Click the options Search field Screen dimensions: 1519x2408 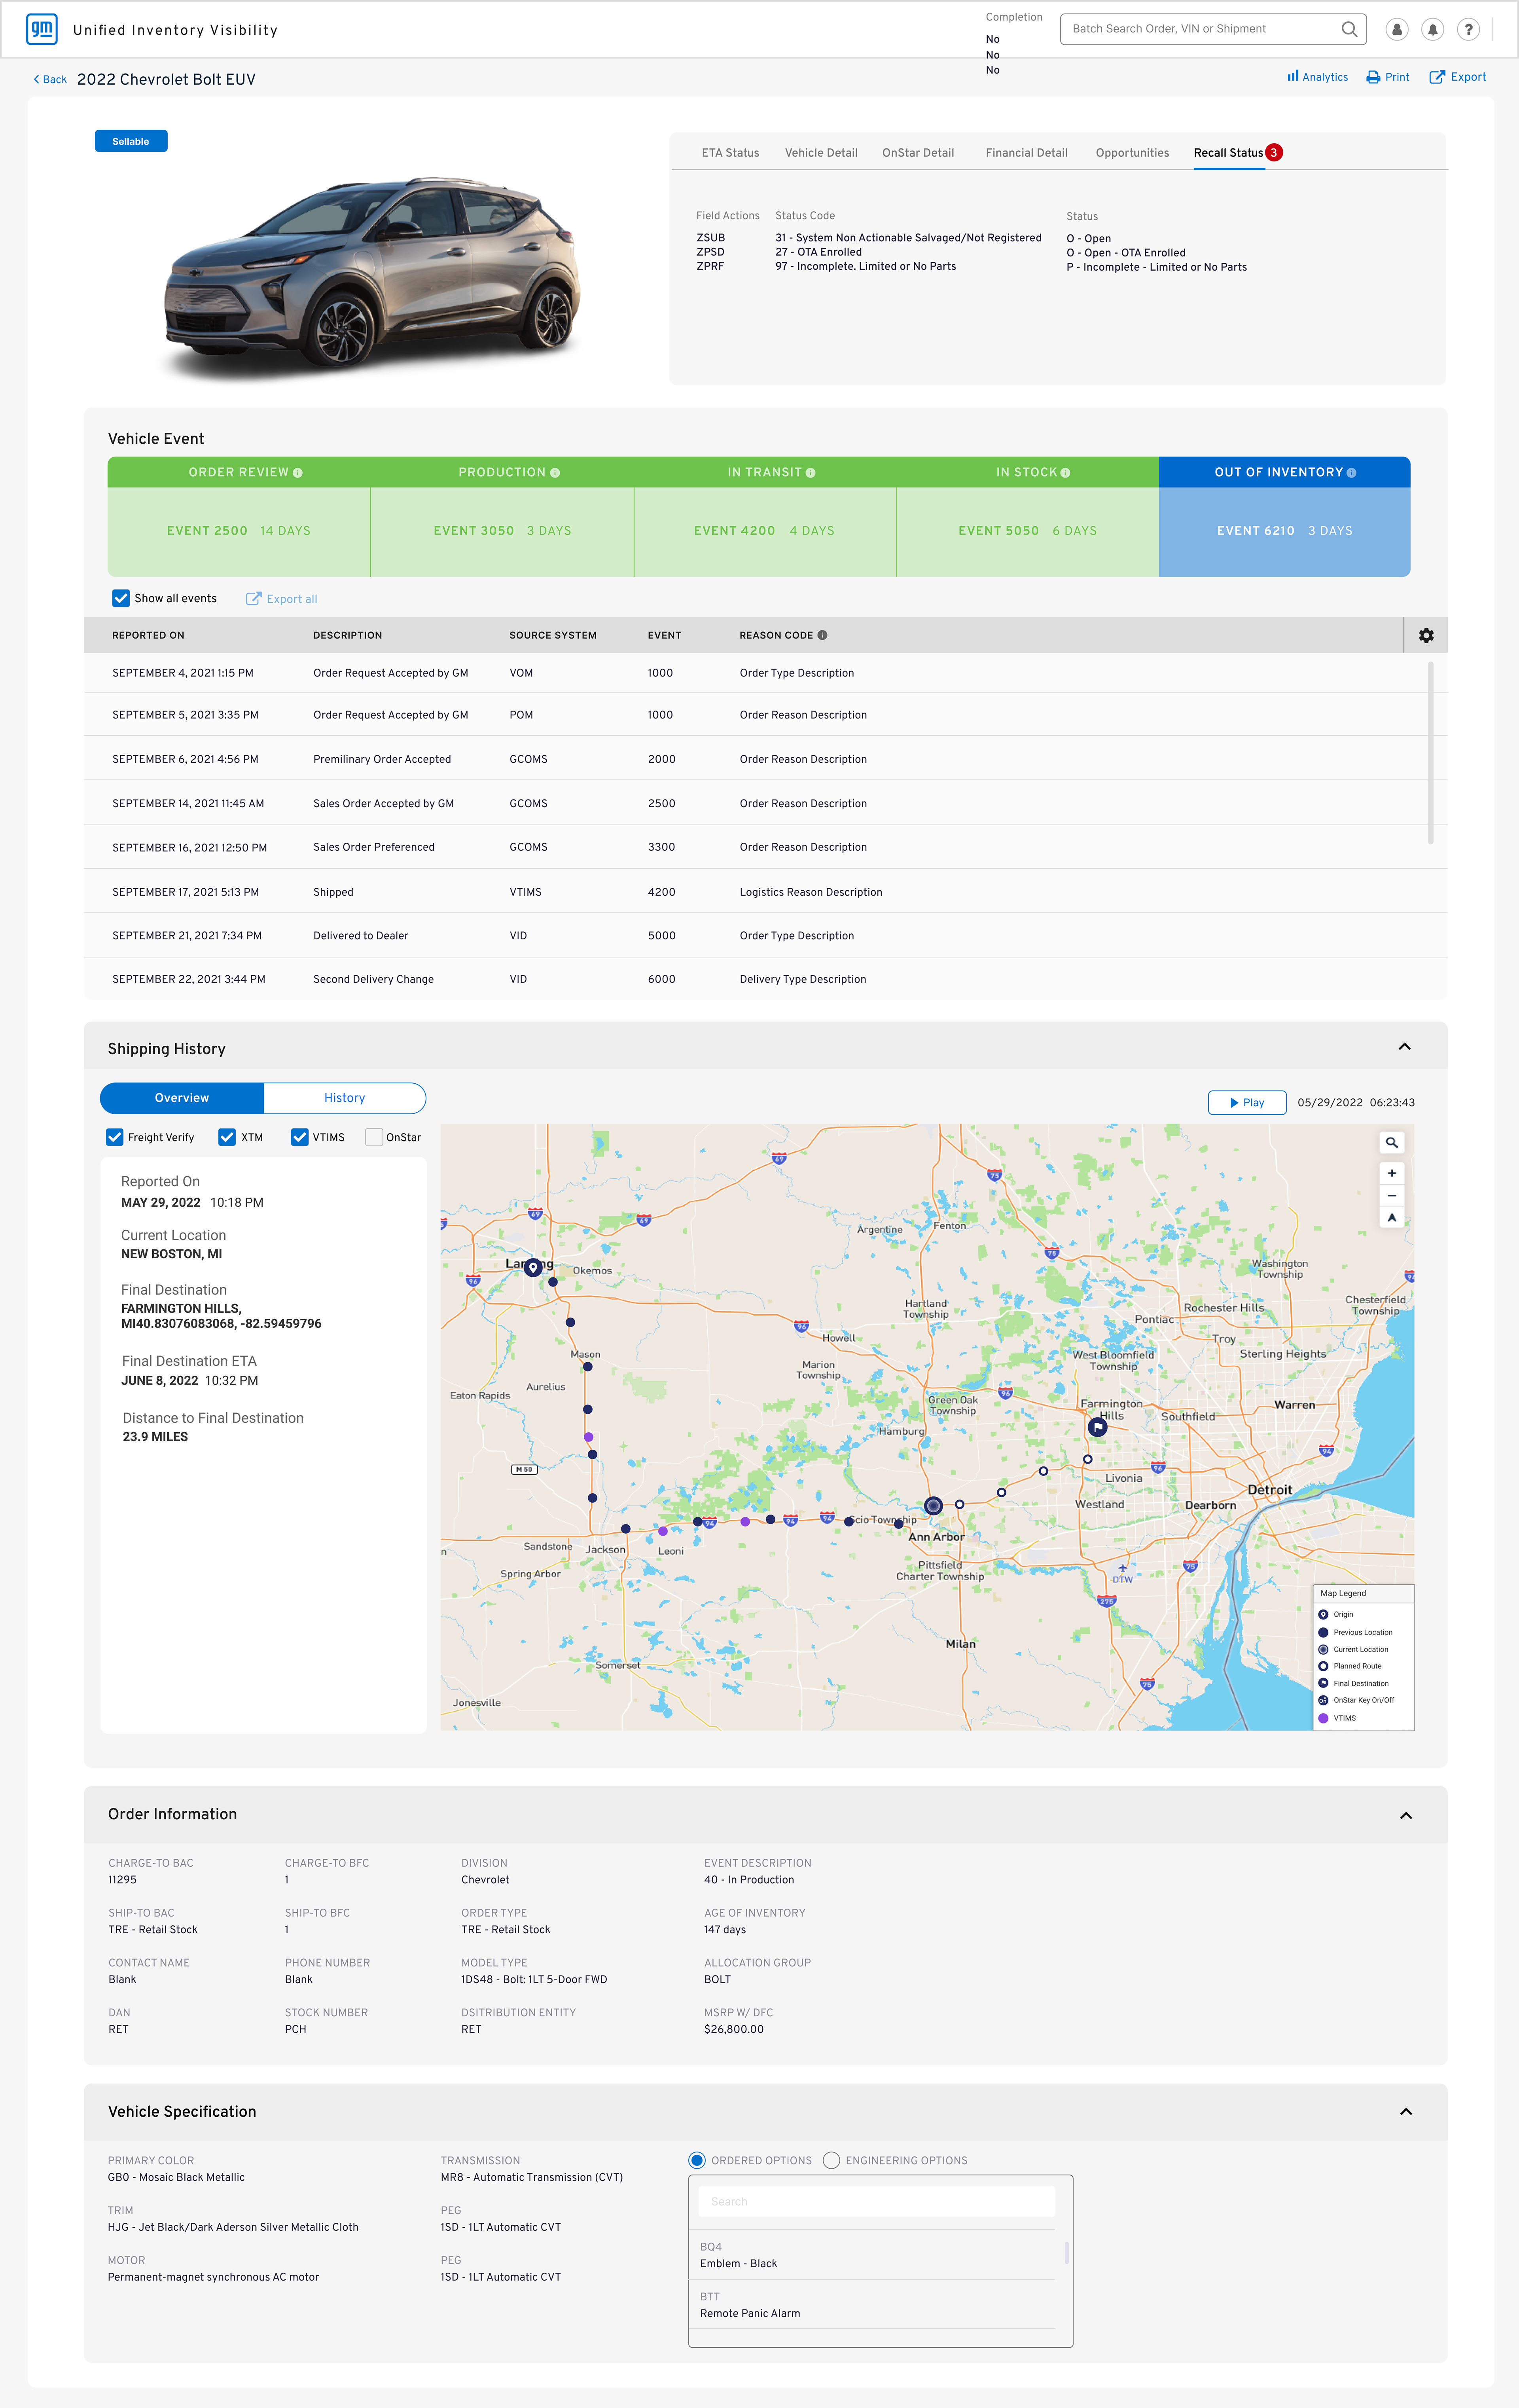pyautogui.click(x=877, y=2201)
